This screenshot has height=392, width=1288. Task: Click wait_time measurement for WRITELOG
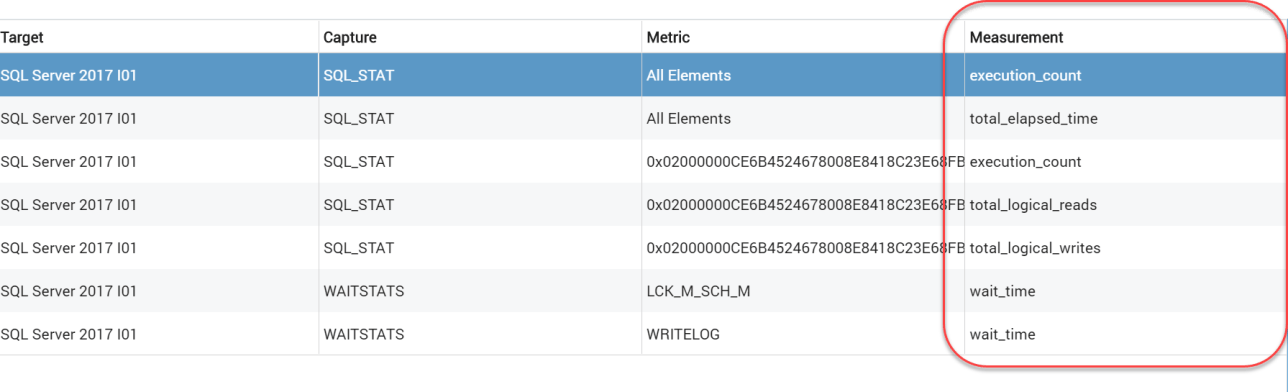[1002, 334]
